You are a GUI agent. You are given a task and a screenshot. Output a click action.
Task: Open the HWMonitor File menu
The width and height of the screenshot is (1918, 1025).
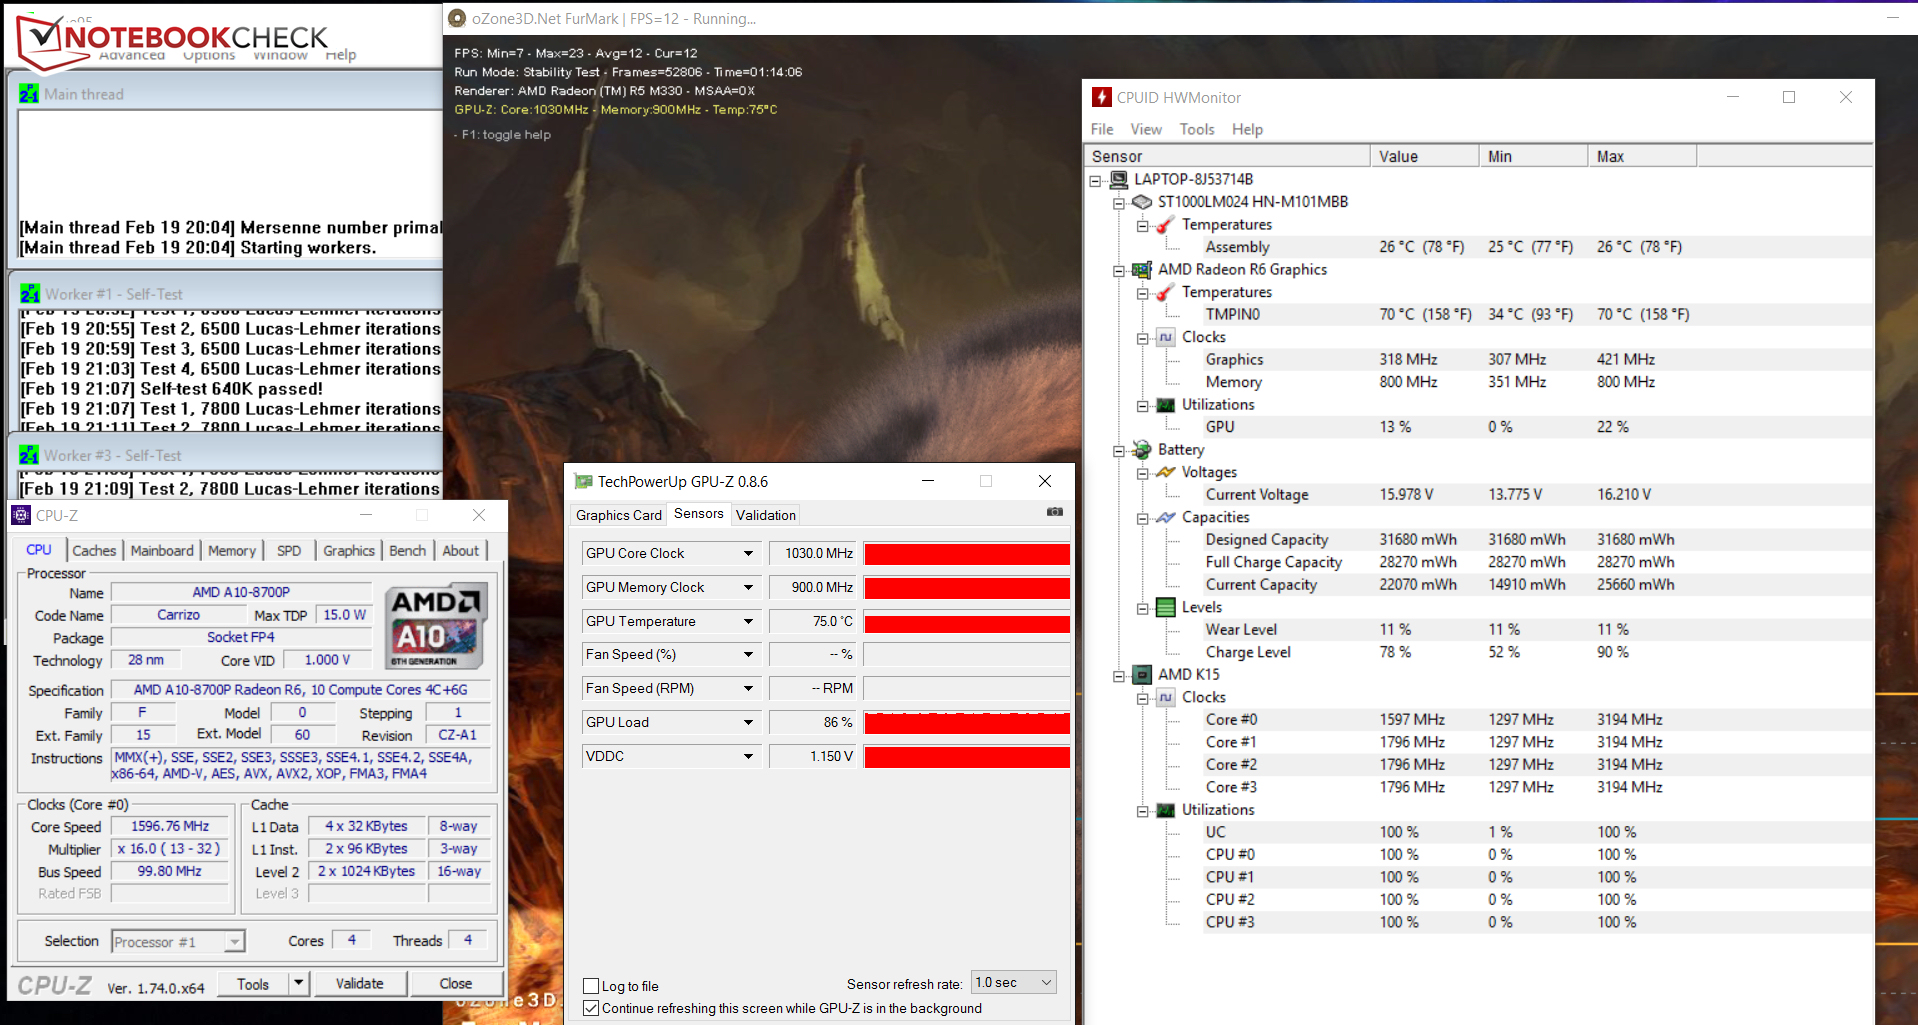(x=1102, y=129)
